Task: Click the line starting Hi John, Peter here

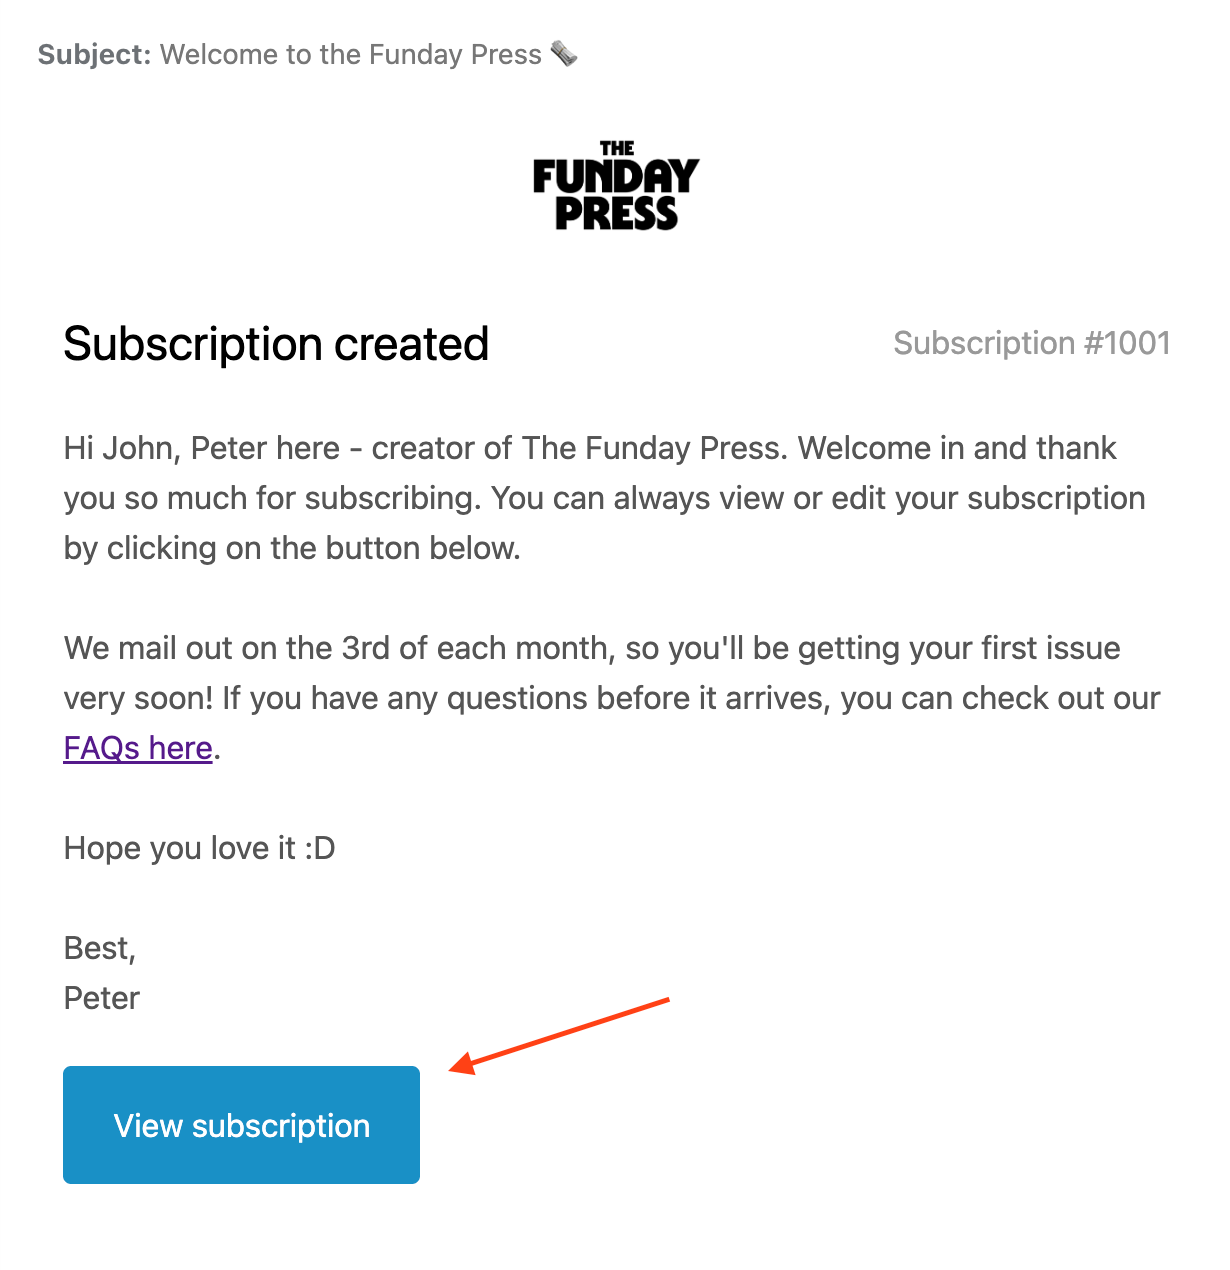Action: [x=590, y=448]
